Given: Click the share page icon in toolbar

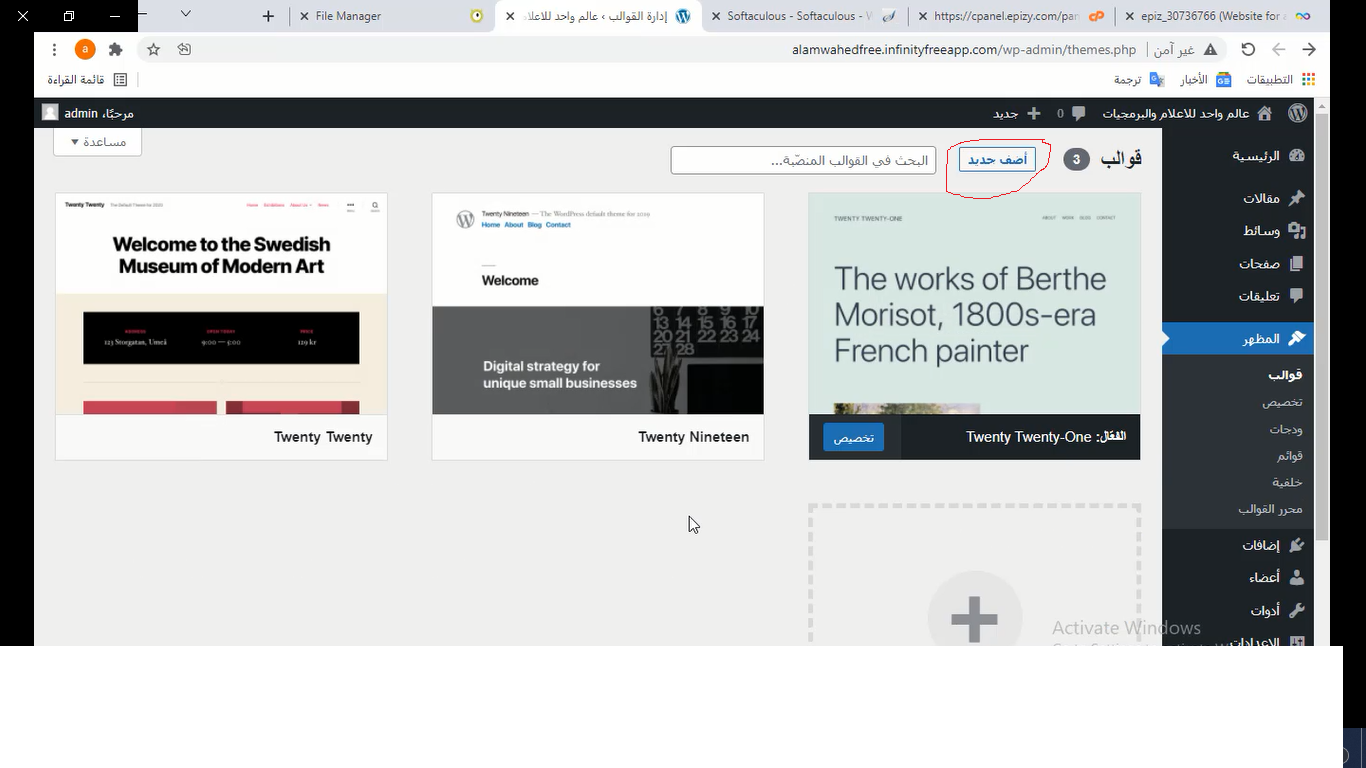Looking at the screenshot, I should [x=184, y=49].
